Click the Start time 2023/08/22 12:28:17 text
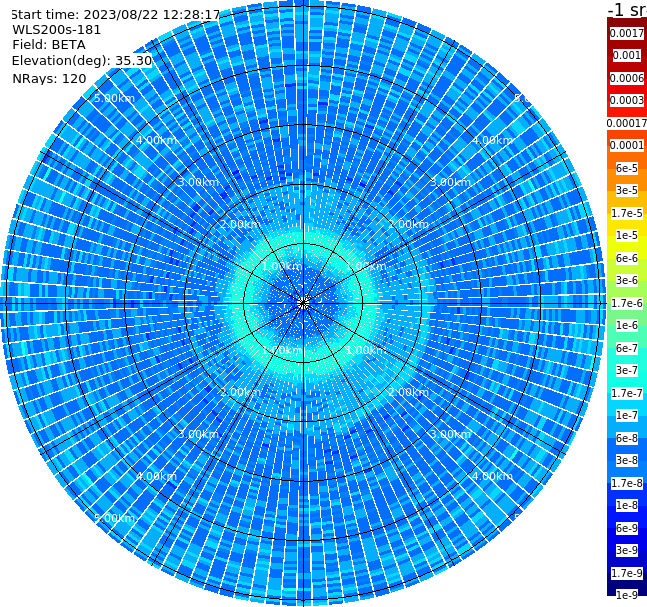Image resolution: width=647 pixels, height=607 pixels. click(115, 14)
